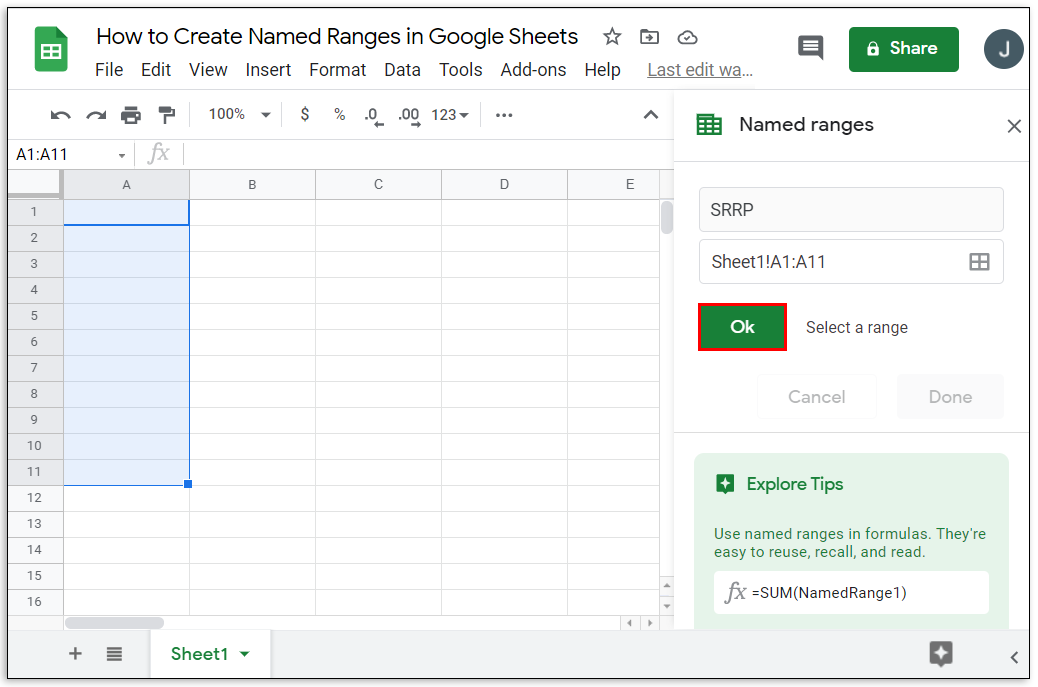The height and width of the screenshot is (687, 1038).
Task: Click the select data range grid icon
Action: pos(979,262)
